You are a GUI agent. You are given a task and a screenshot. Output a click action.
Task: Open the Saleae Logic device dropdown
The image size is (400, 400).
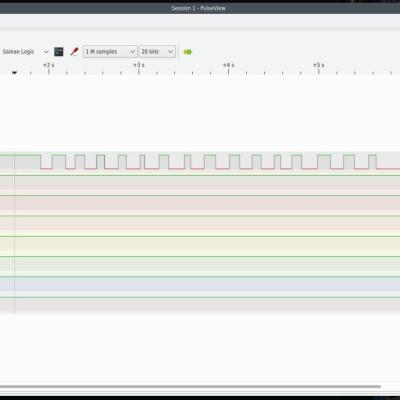click(x=25, y=52)
